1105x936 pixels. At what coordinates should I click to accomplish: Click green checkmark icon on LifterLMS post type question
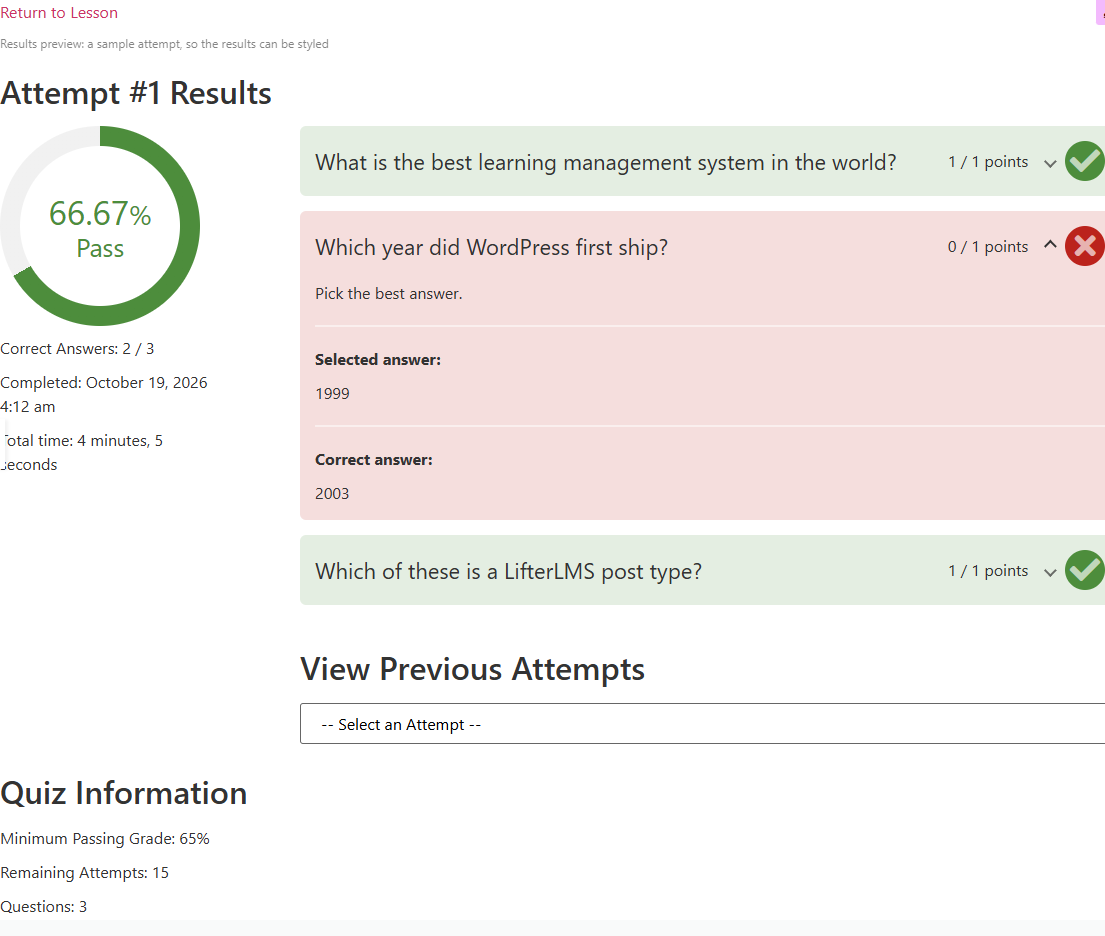[1085, 569]
